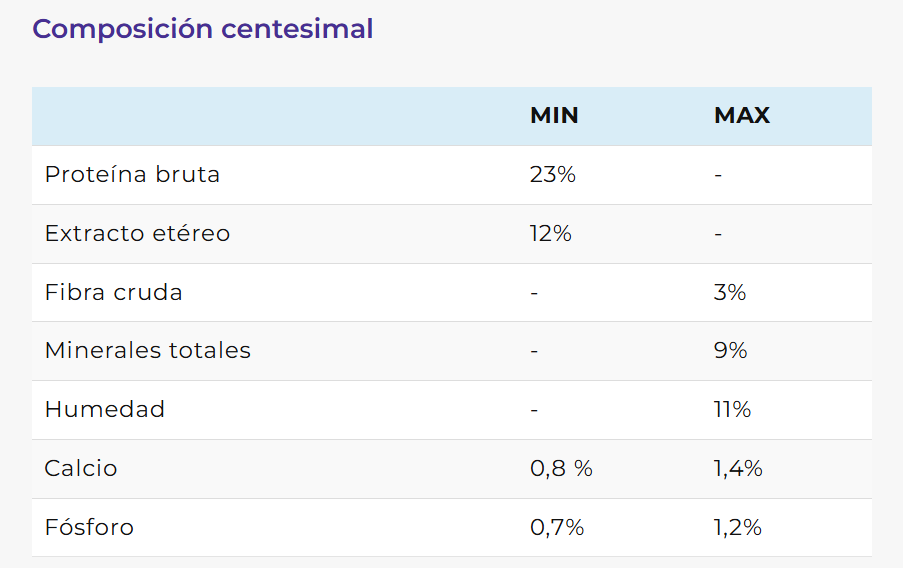Click the 0,7% Fósforo minimum value
This screenshot has height=568, width=903.
[557, 528]
